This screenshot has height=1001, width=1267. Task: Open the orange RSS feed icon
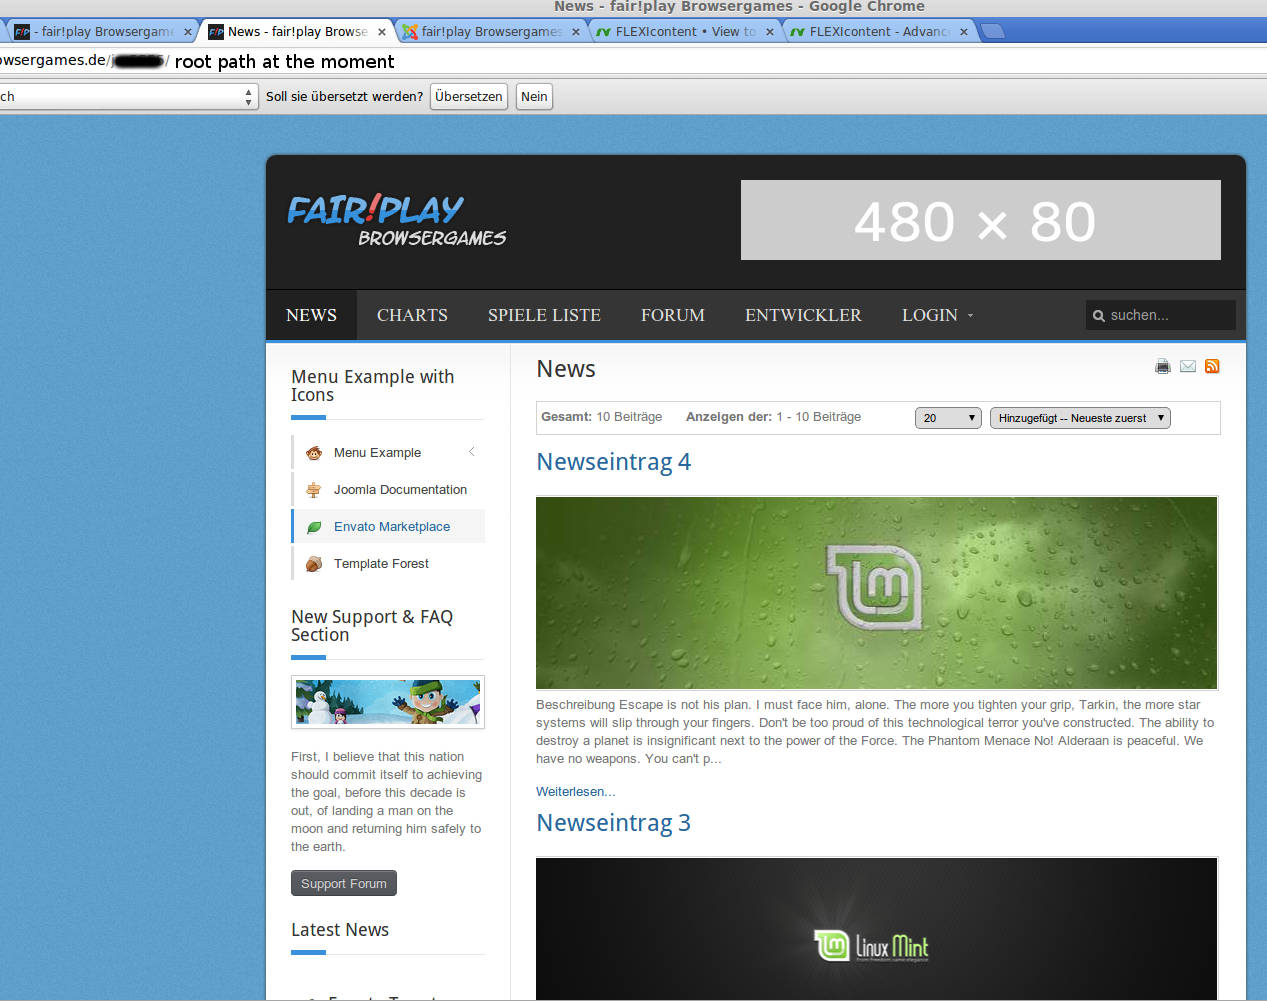point(1212,367)
